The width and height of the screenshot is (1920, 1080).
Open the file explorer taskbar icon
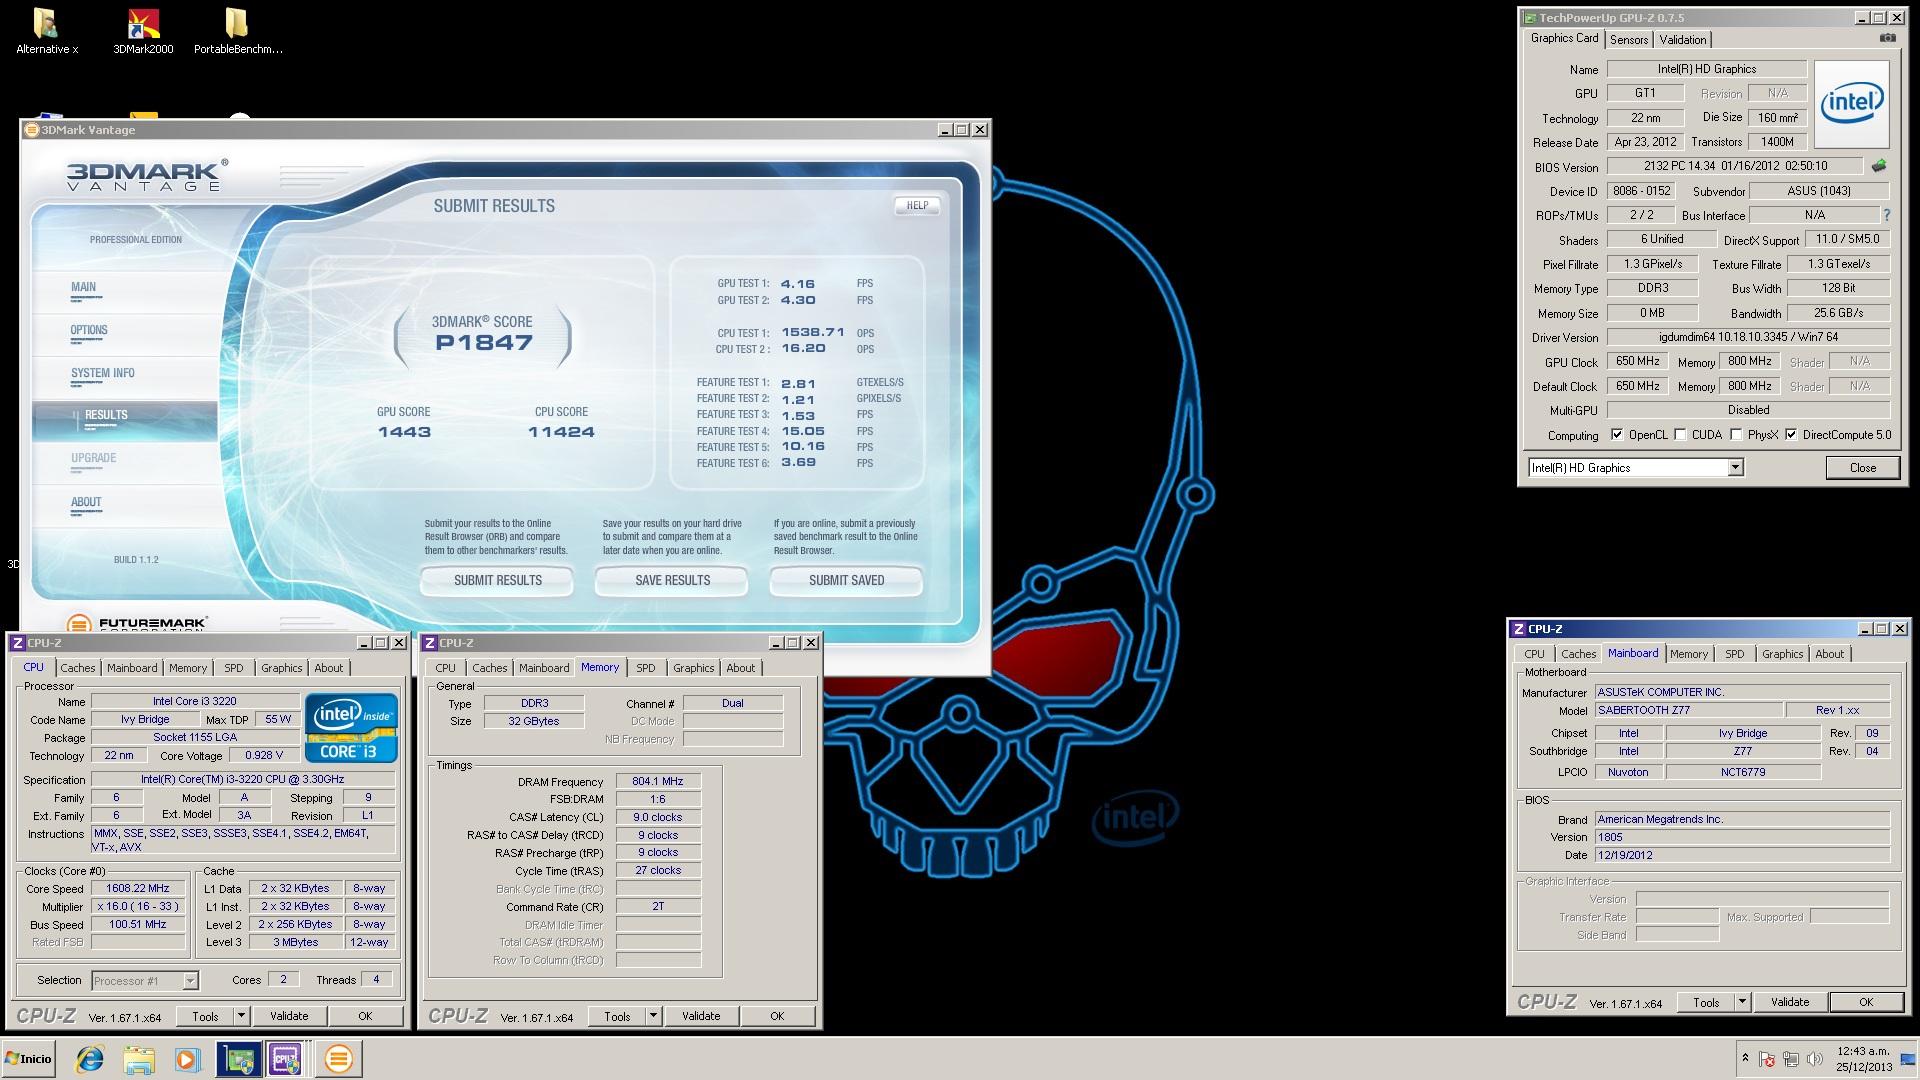[139, 1059]
